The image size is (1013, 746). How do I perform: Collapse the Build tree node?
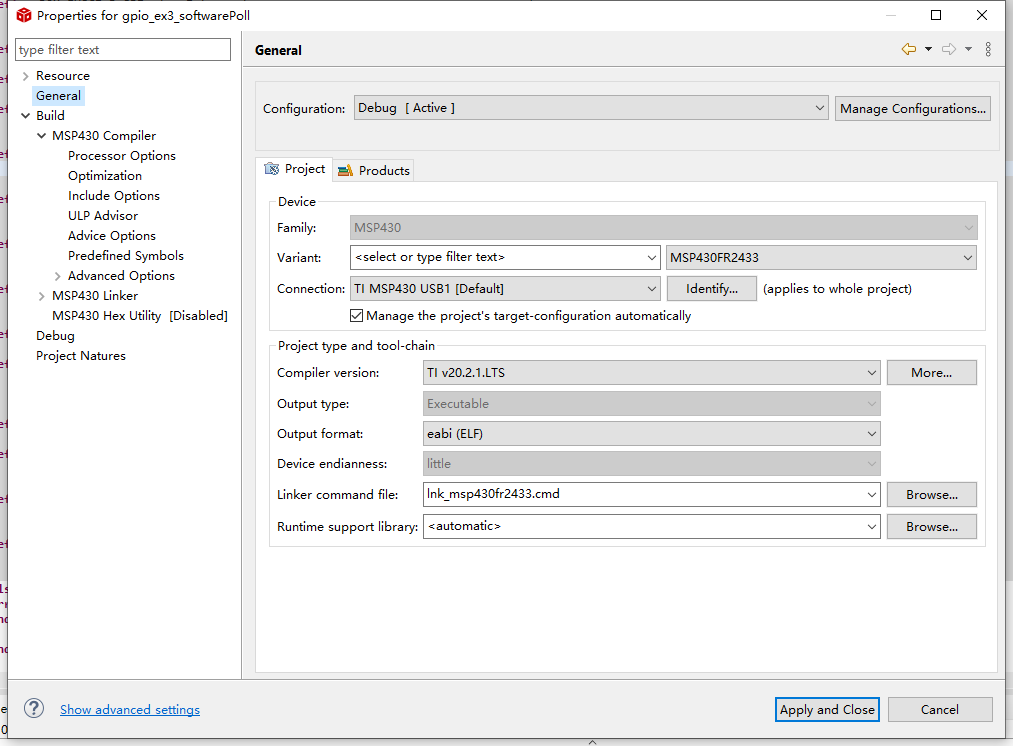pyautogui.click(x=25, y=116)
